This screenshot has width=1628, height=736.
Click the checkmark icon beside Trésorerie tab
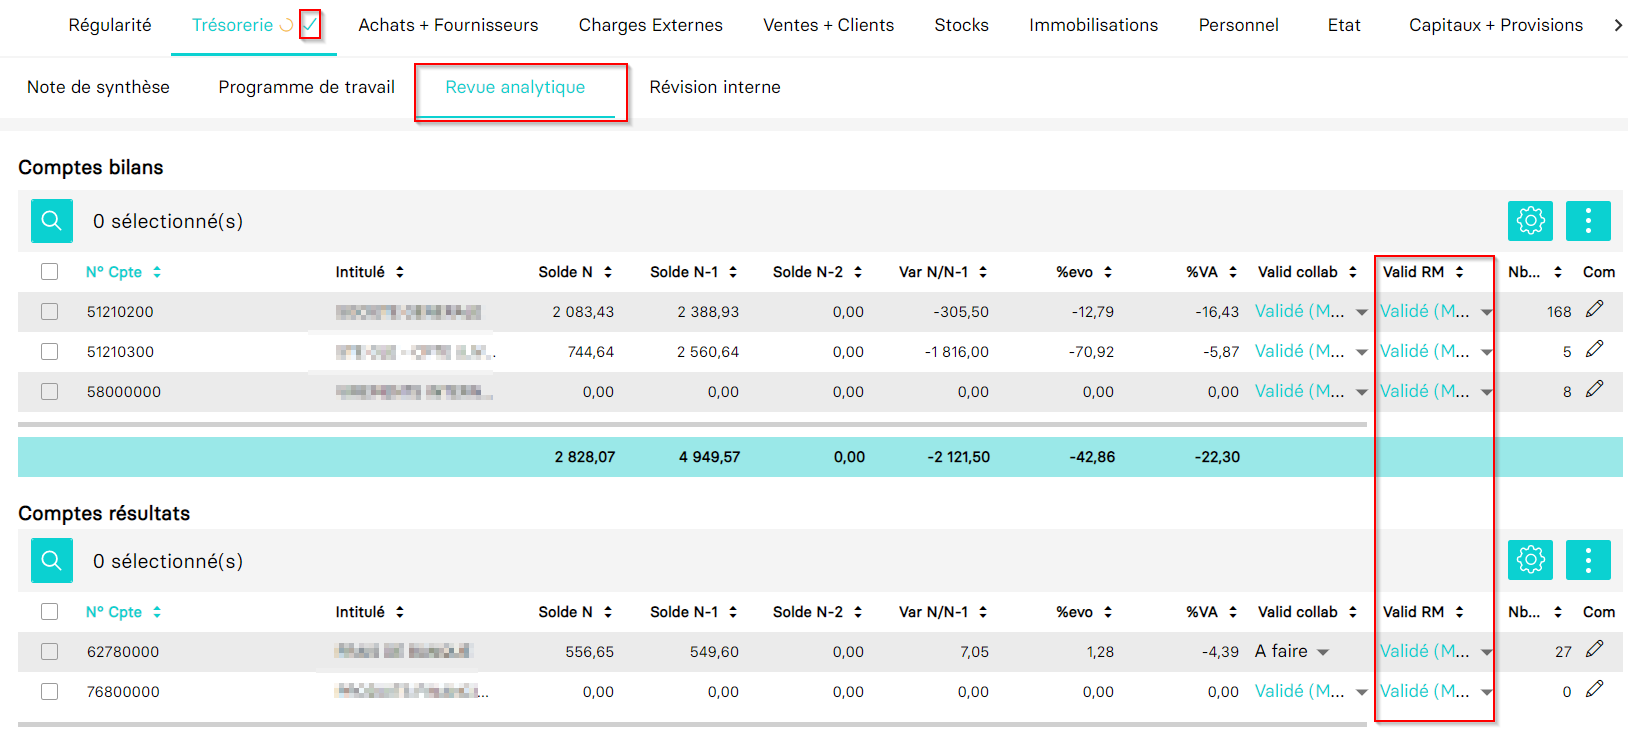pyautogui.click(x=310, y=24)
